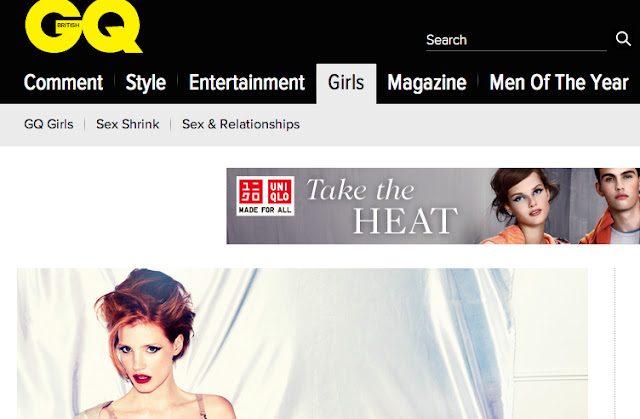Open the Entertainment section
Viewport: 640px width, 419px height.
click(247, 83)
